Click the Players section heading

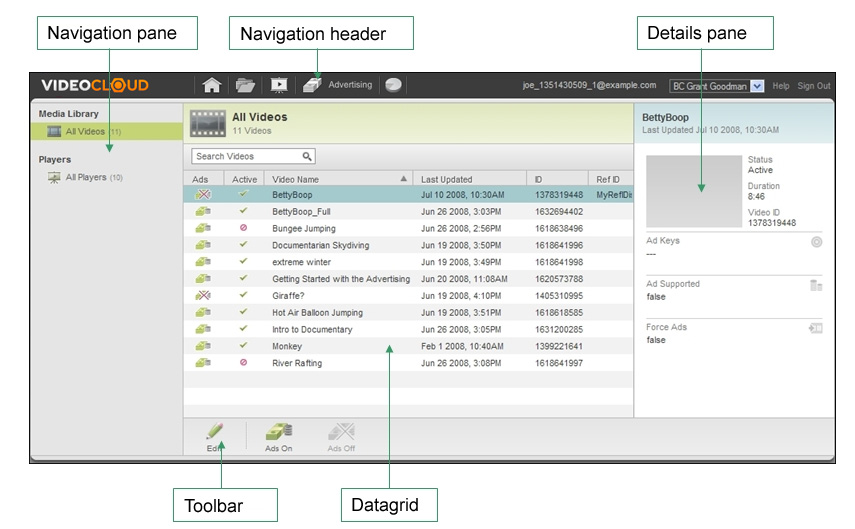point(55,160)
